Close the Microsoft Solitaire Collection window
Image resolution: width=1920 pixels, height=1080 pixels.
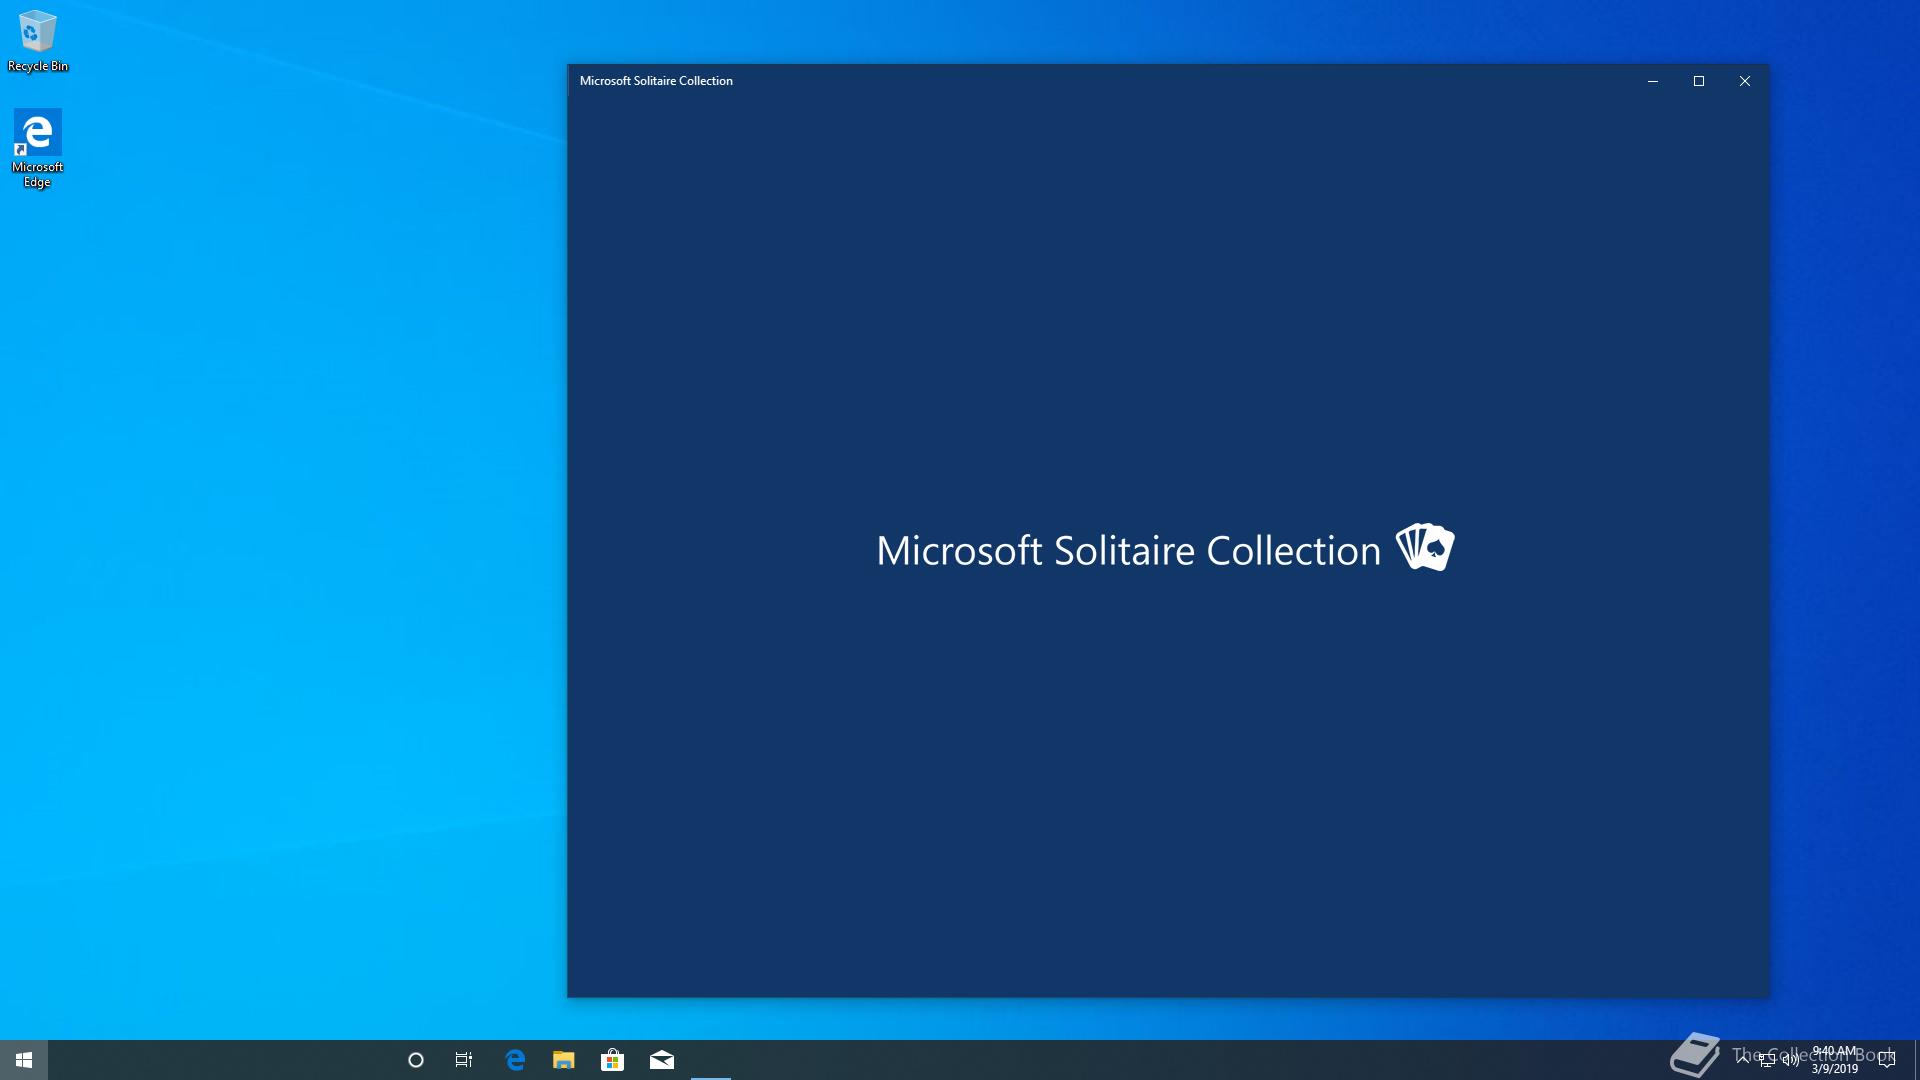coord(1745,81)
